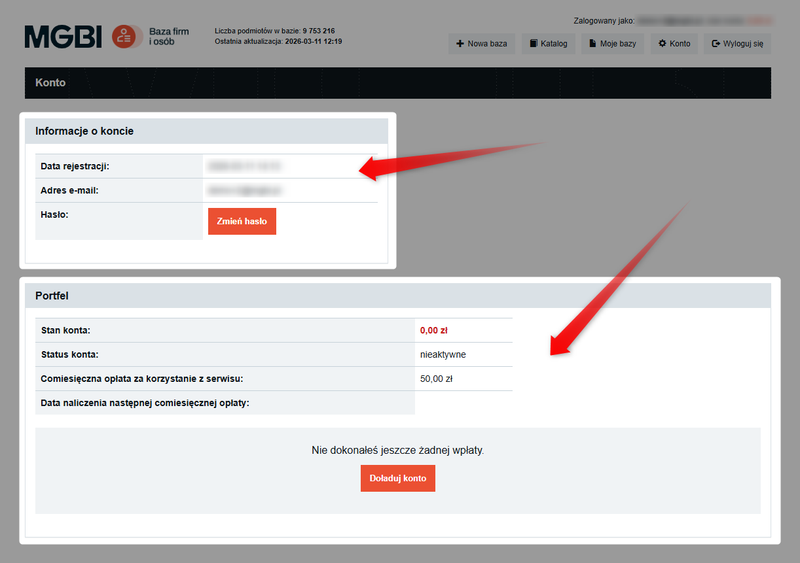Click the Konto title in black bar
Image resolution: width=800 pixels, height=563 pixels.
pos(50,83)
